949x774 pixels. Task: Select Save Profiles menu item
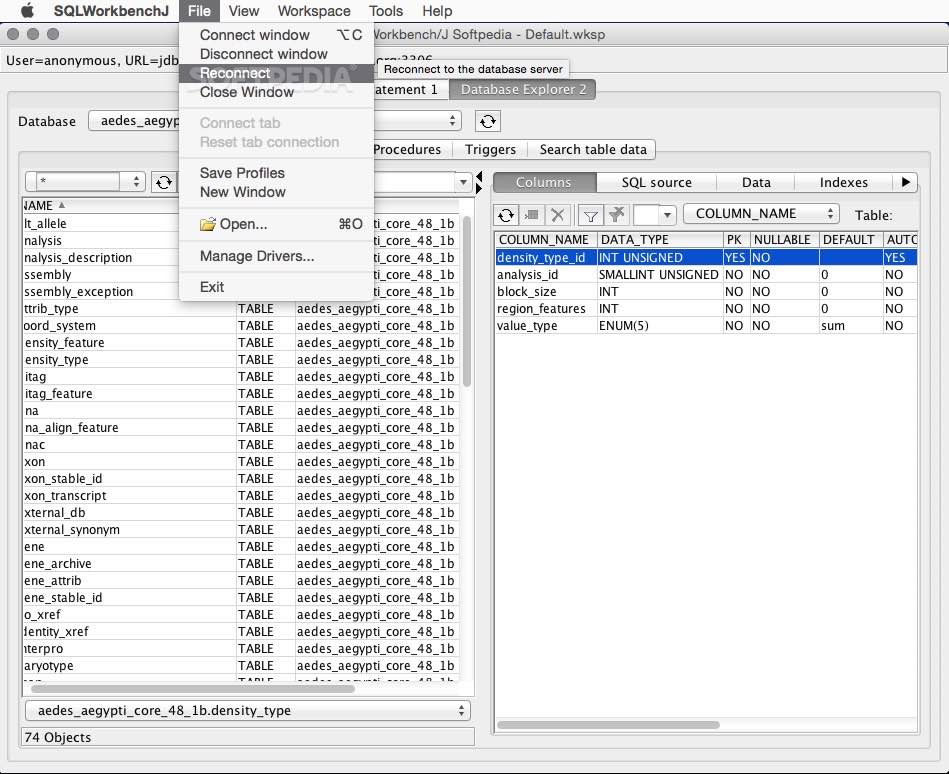pos(277,173)
